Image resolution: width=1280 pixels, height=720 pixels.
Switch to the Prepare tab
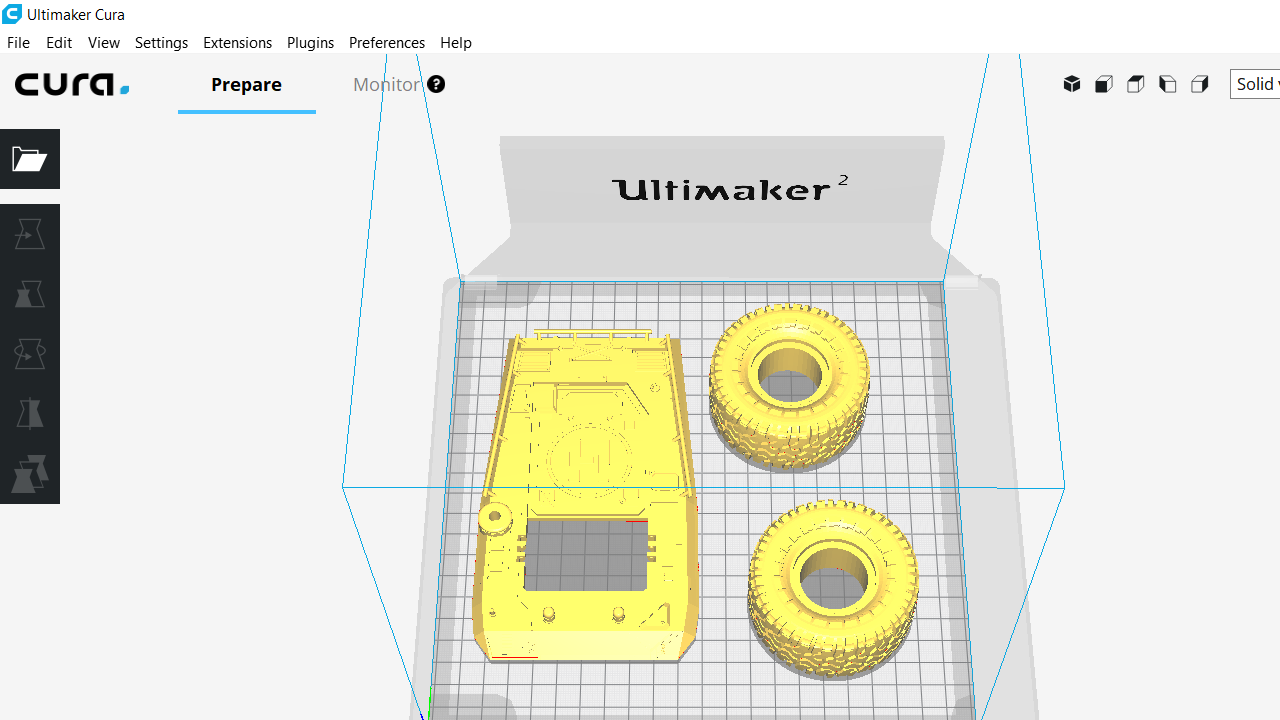(x=246, y=85)
